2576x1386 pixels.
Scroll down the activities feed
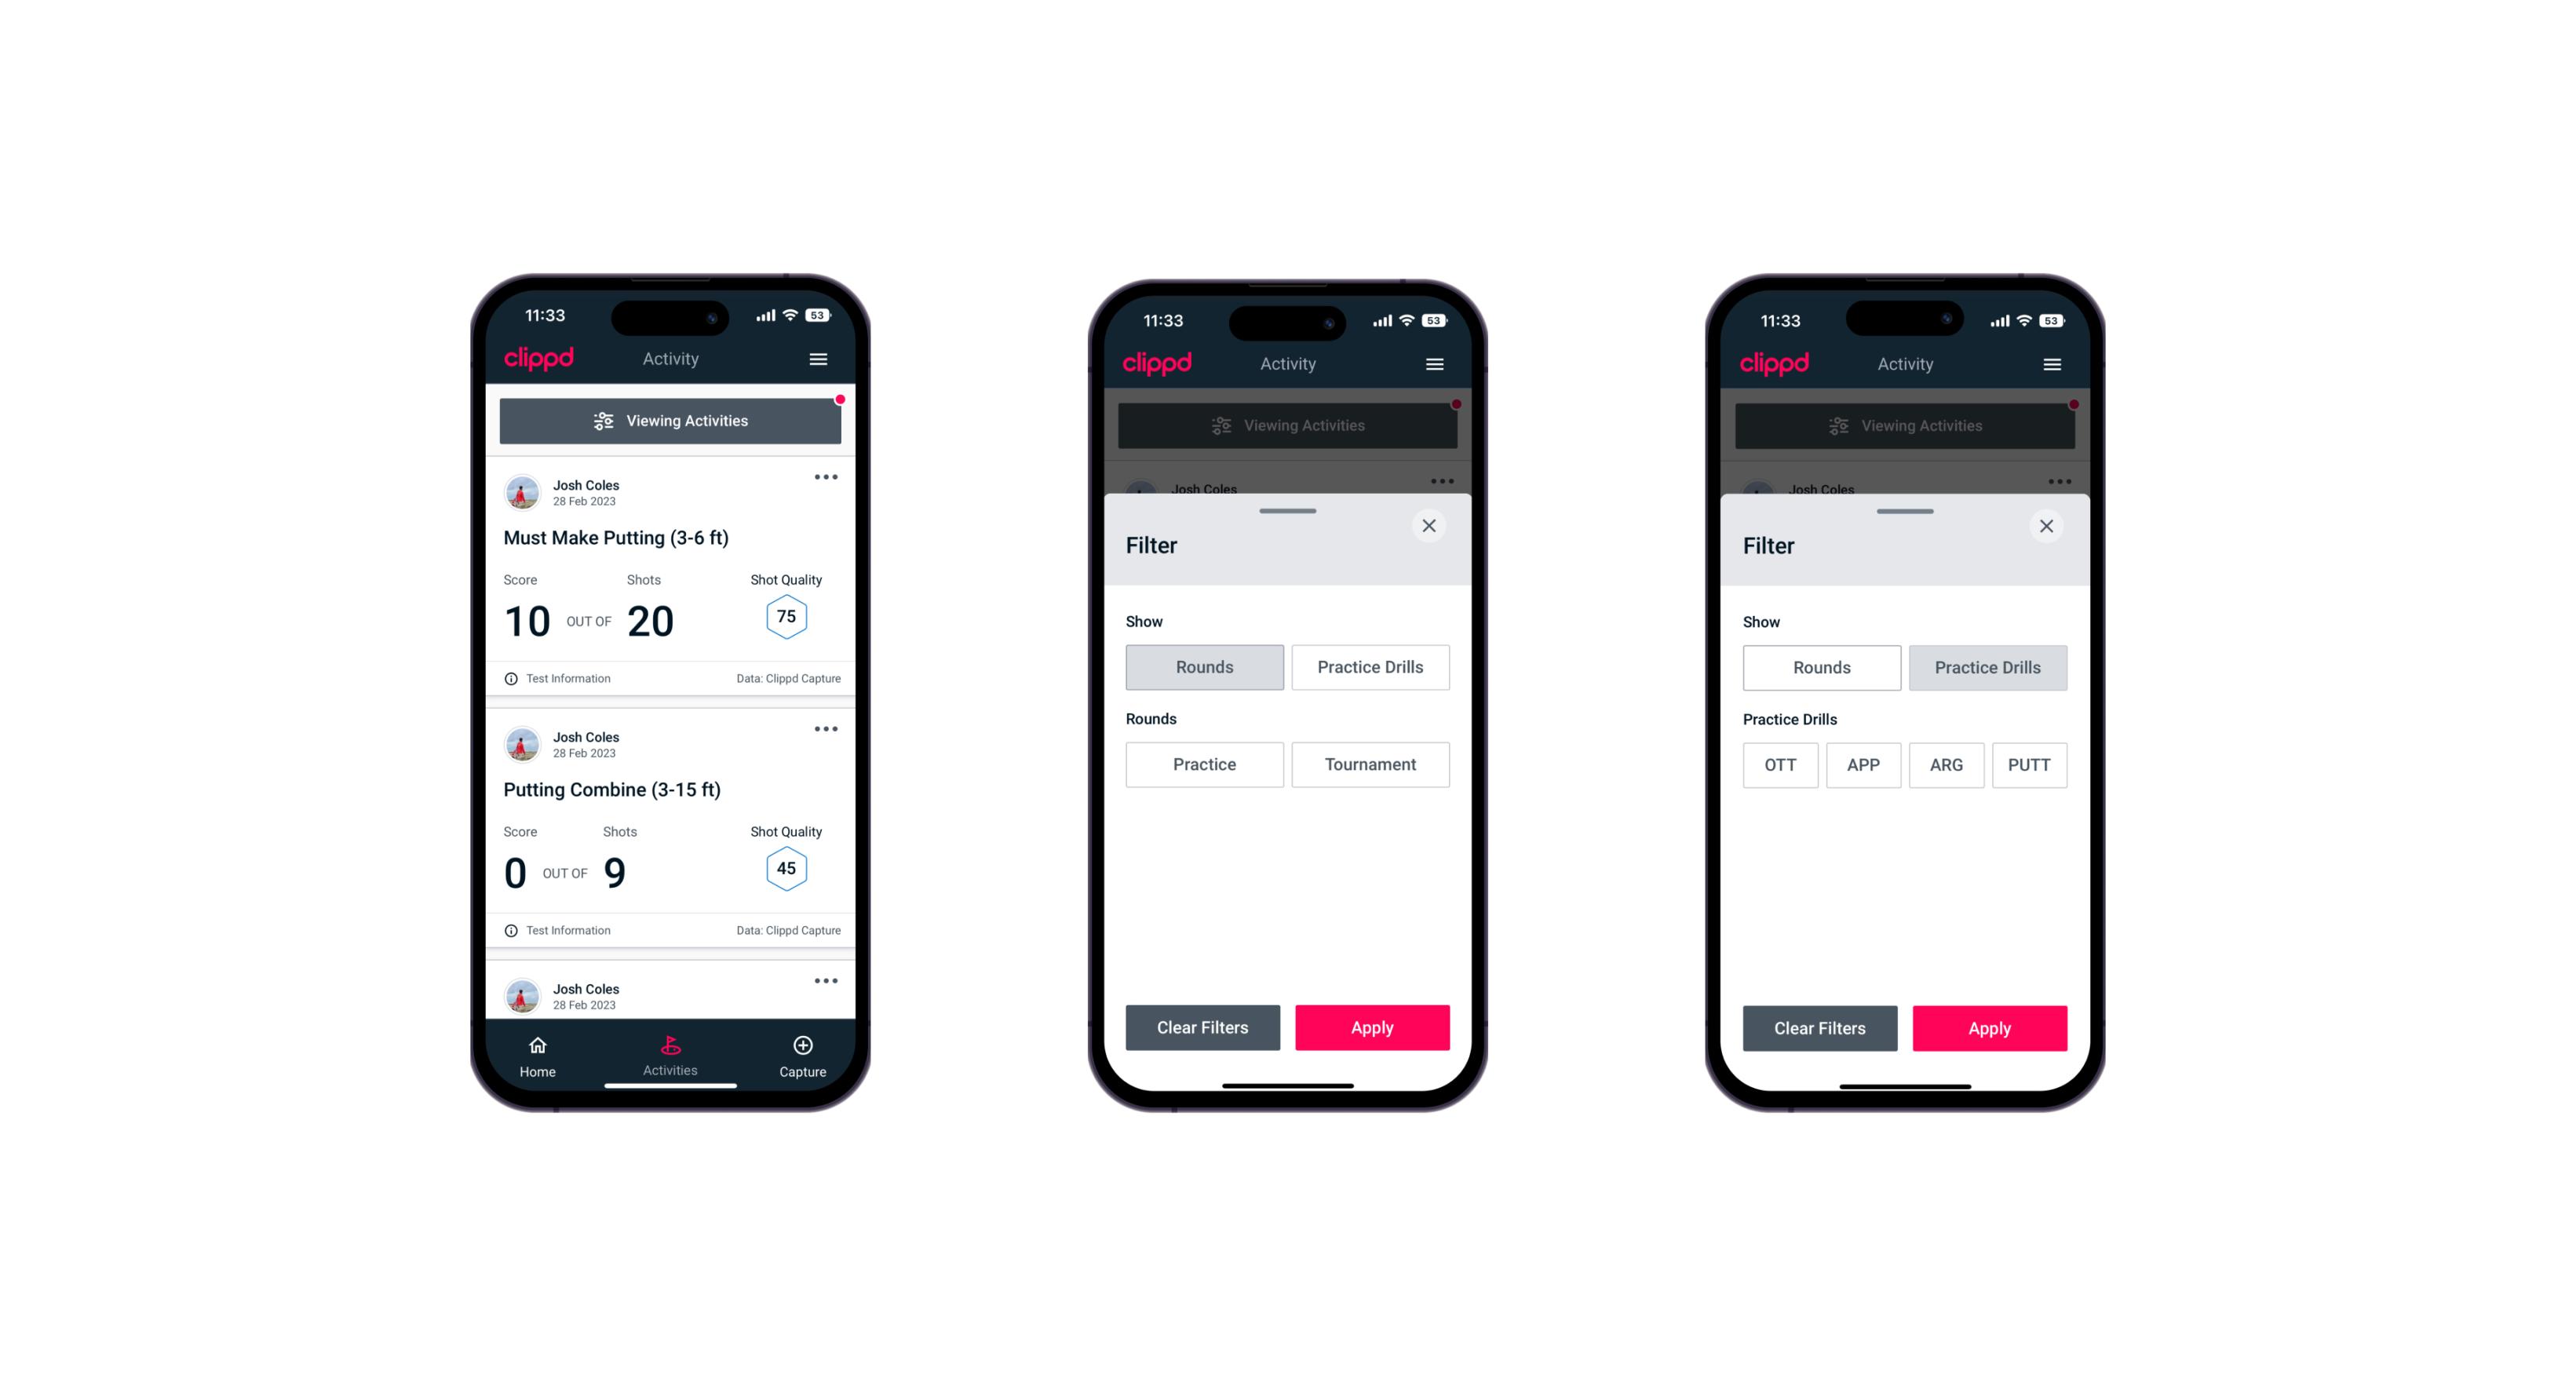pyautogui.click(x=671, y=768)
